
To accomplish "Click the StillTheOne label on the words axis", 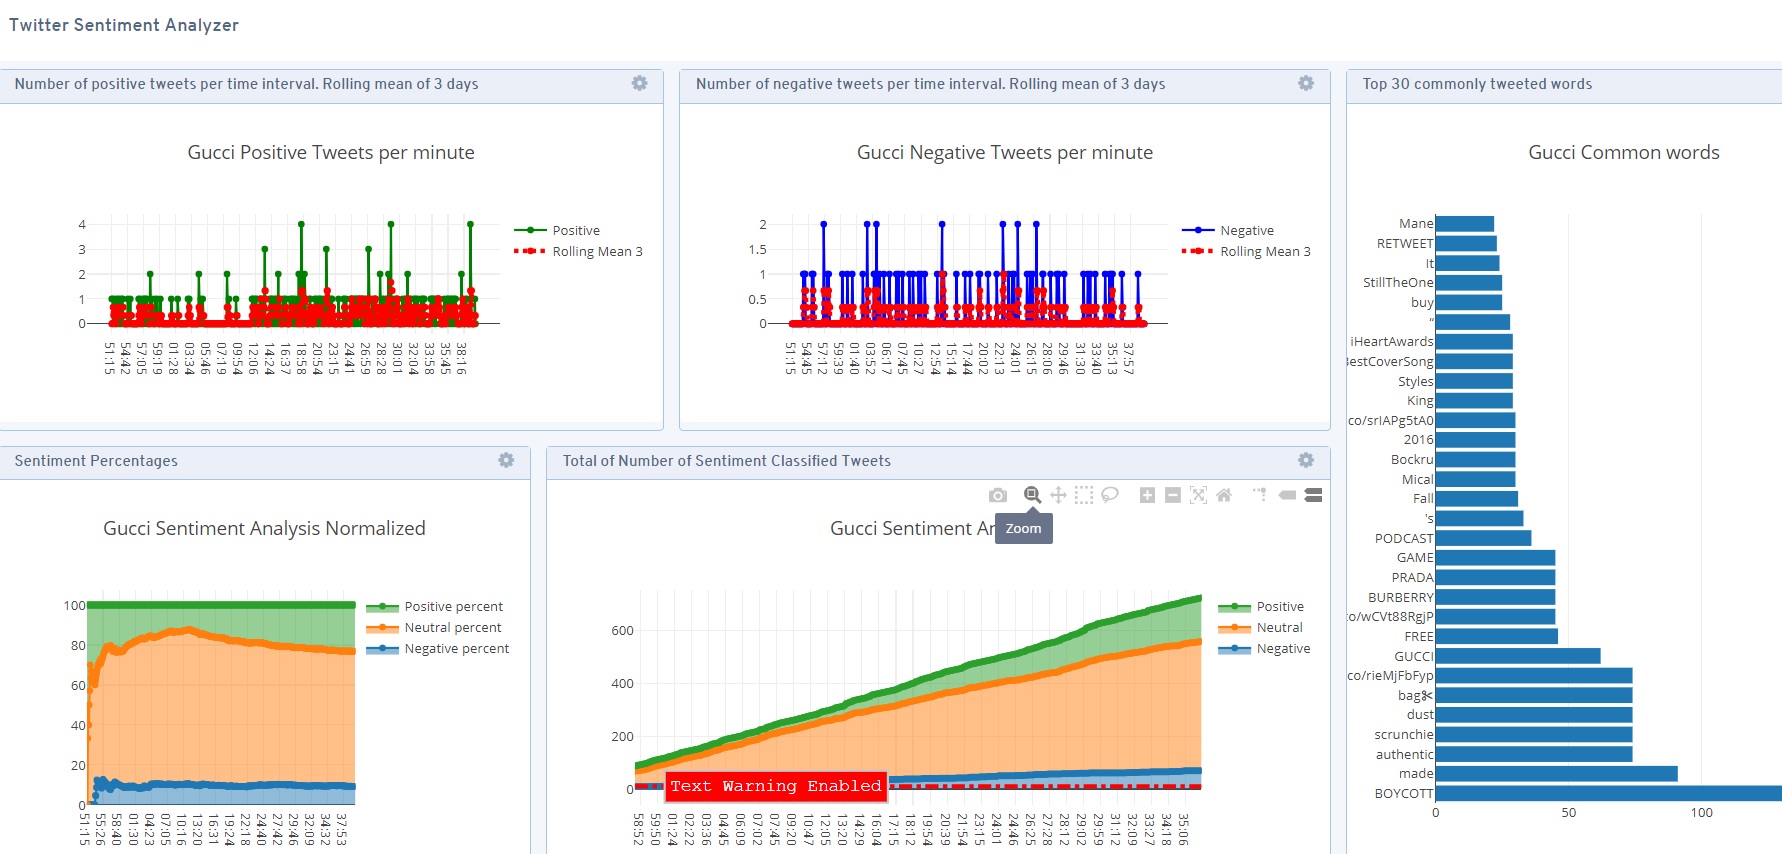I will (x=1398, y=282).
